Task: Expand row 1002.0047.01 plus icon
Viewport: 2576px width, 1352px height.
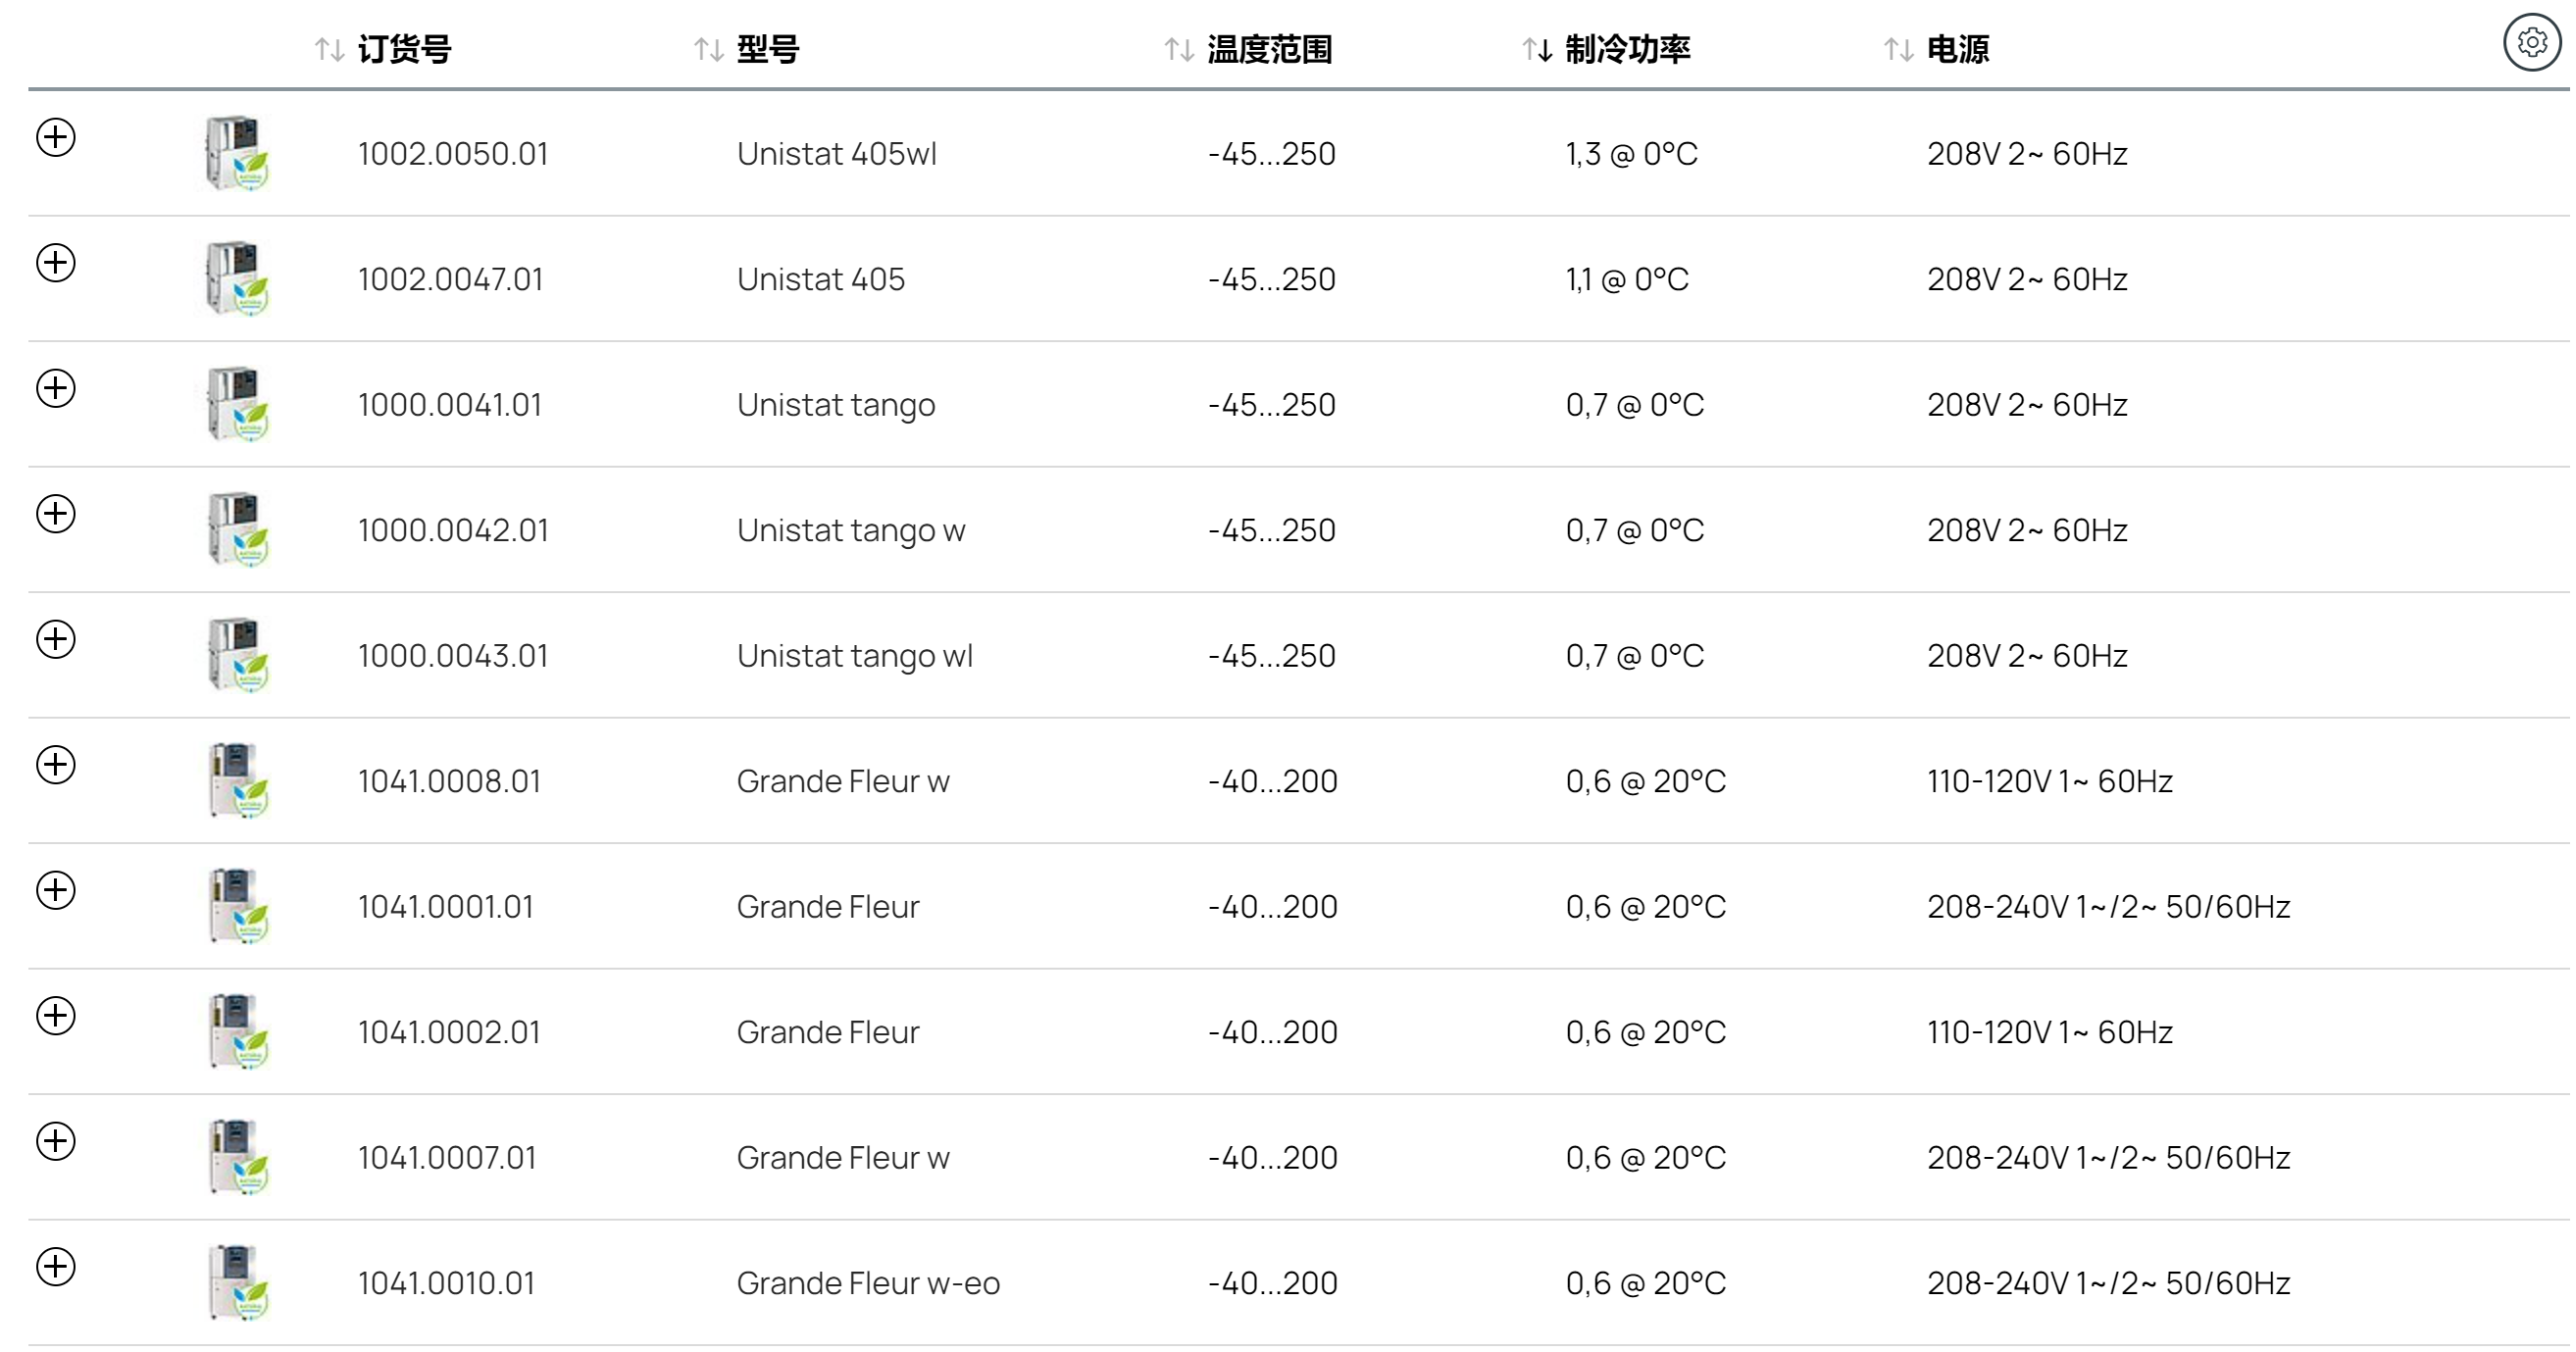Action: [x=56, y=263]
